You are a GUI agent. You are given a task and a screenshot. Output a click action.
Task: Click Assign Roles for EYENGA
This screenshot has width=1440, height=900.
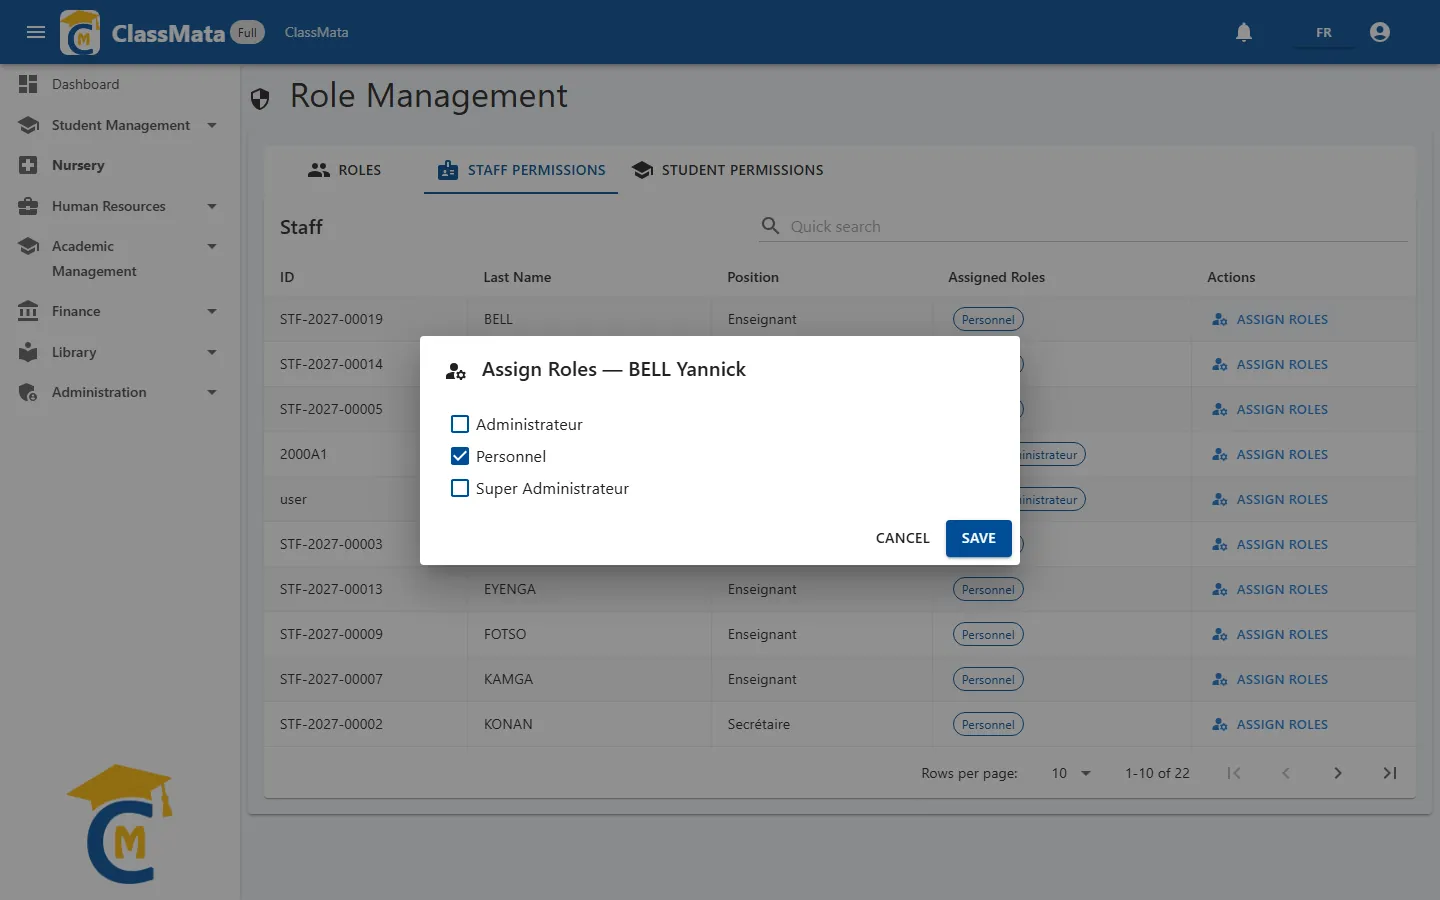(x=1270, y=589)
